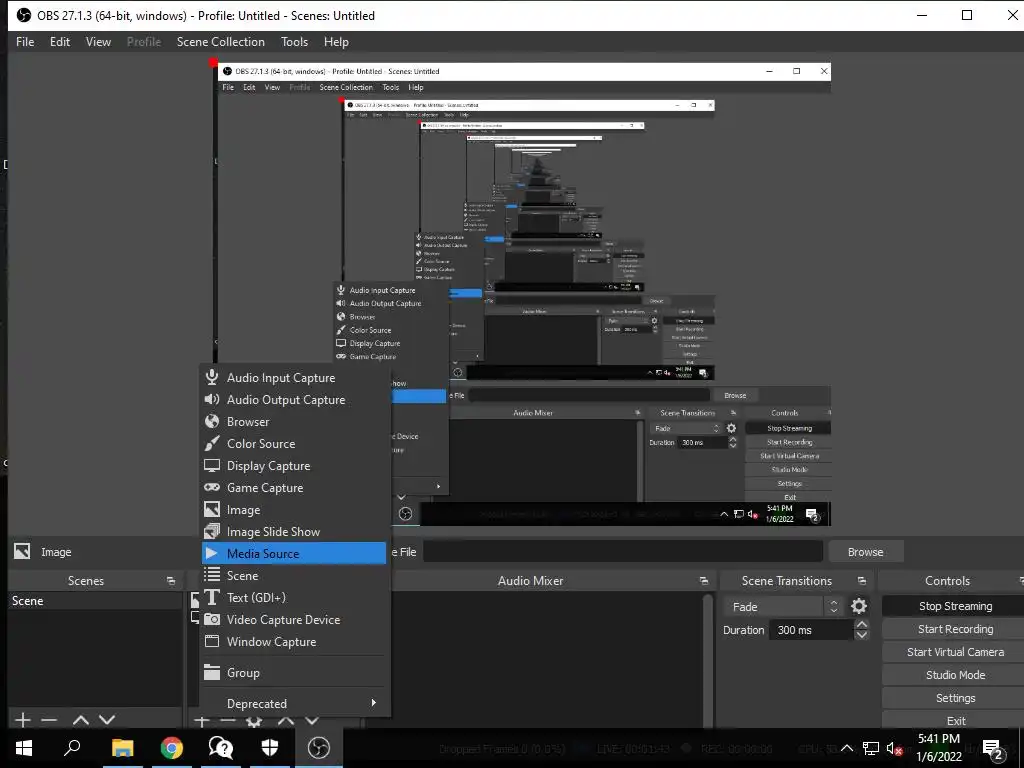Expand the Deprecated submenu
Screen dimensions: 1024x768
click(294, 703)
